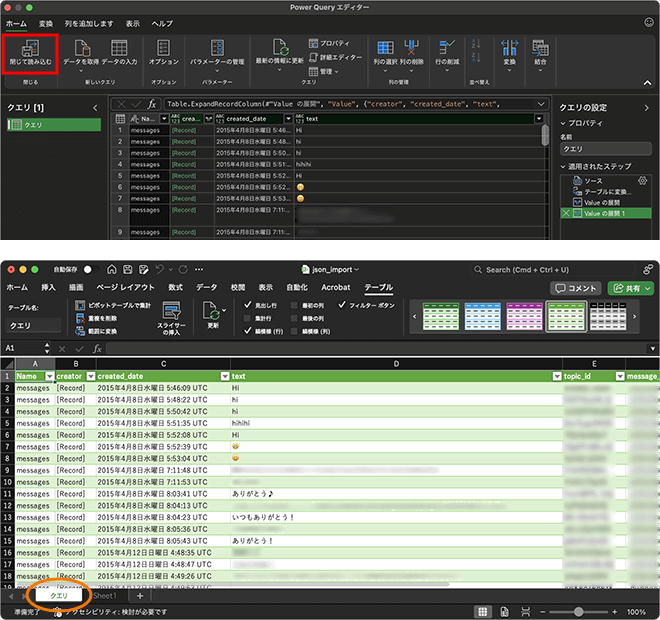This screenshot has height=620, width=660.
Task: Click the Search (Cmd + Ctrl + U) box
Action: pos(552,270)
